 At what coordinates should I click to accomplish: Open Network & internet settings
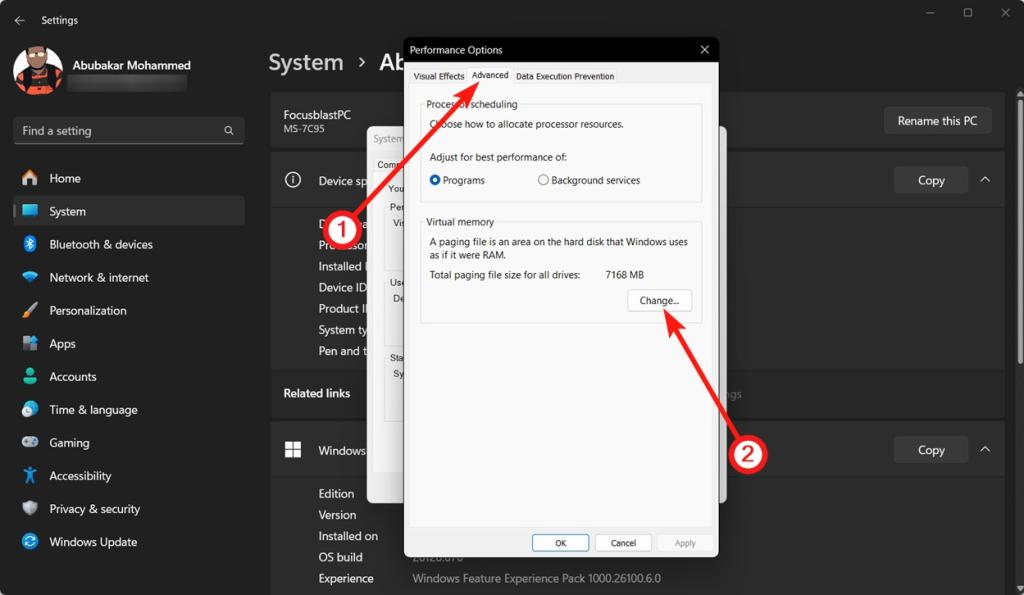click(x=100, y=277)
